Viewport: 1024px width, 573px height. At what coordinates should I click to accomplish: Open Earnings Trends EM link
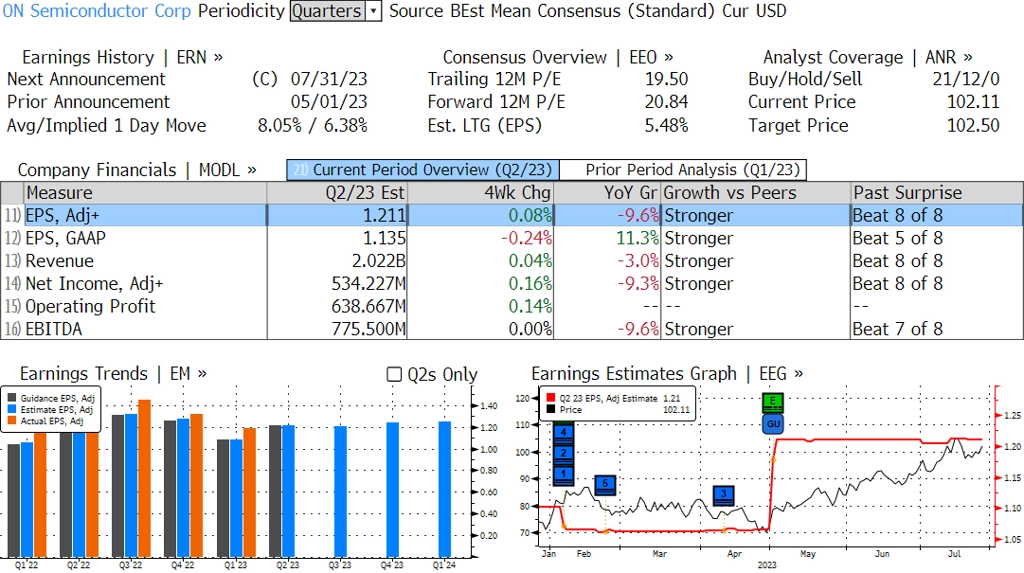tap(113, 374)
